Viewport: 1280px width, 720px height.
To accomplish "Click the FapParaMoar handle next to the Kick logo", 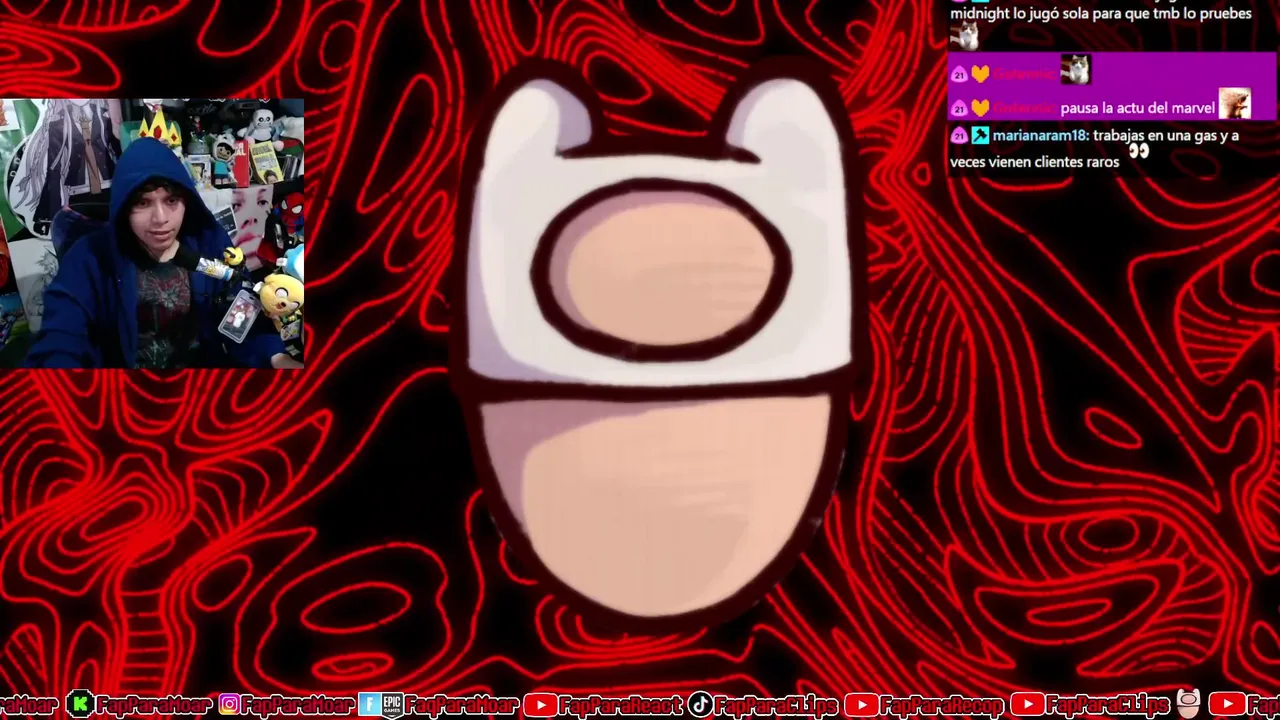I will tap(153, 705).
